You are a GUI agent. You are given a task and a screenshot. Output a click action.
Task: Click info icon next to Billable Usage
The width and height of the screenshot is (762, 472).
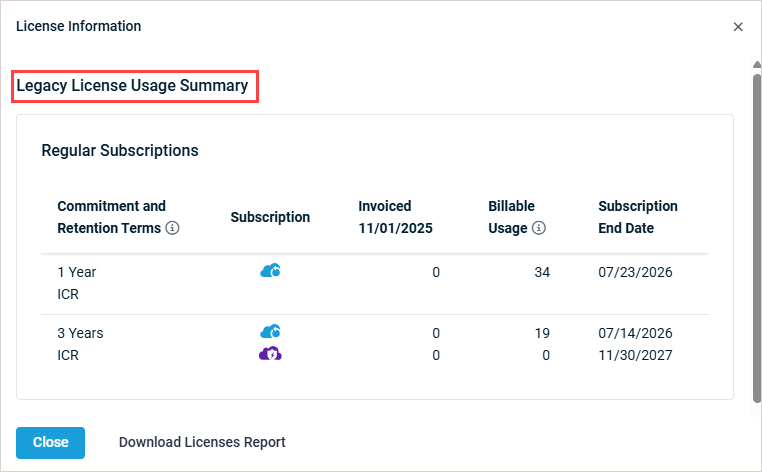(x=539, y=228)
